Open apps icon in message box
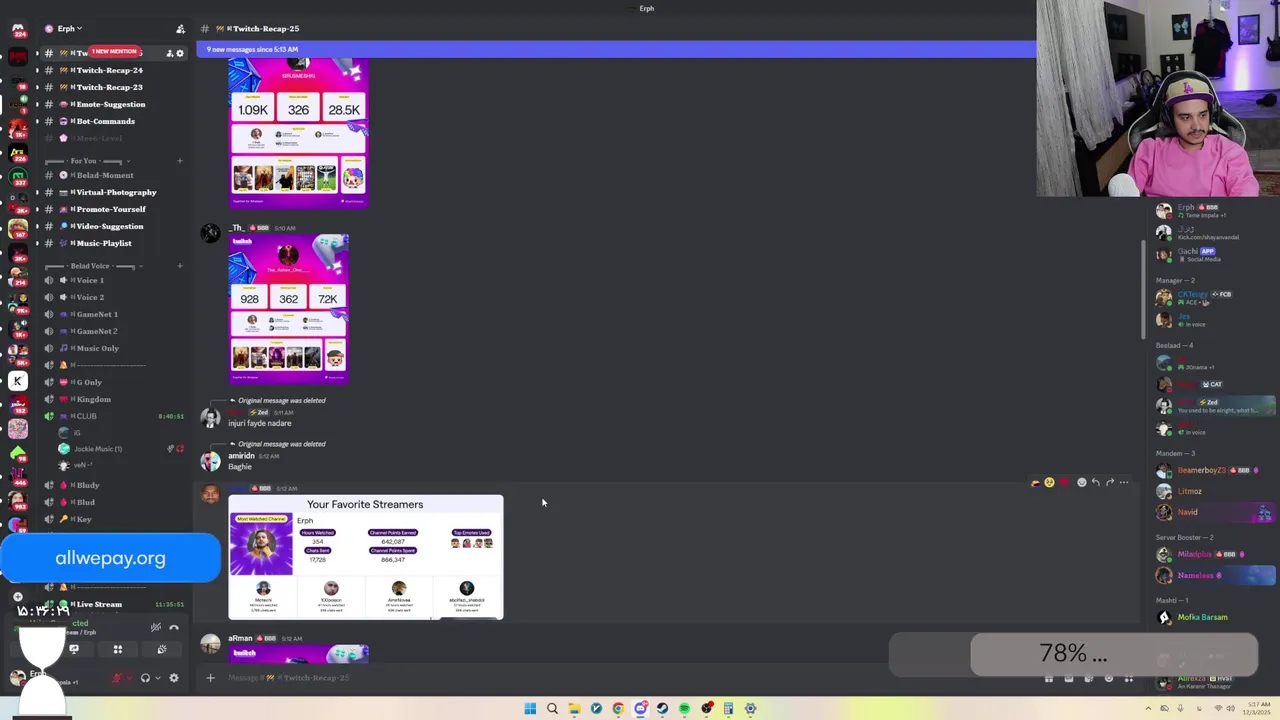The height and width of the screenshot is (720, 1280). click(1129, 680)
